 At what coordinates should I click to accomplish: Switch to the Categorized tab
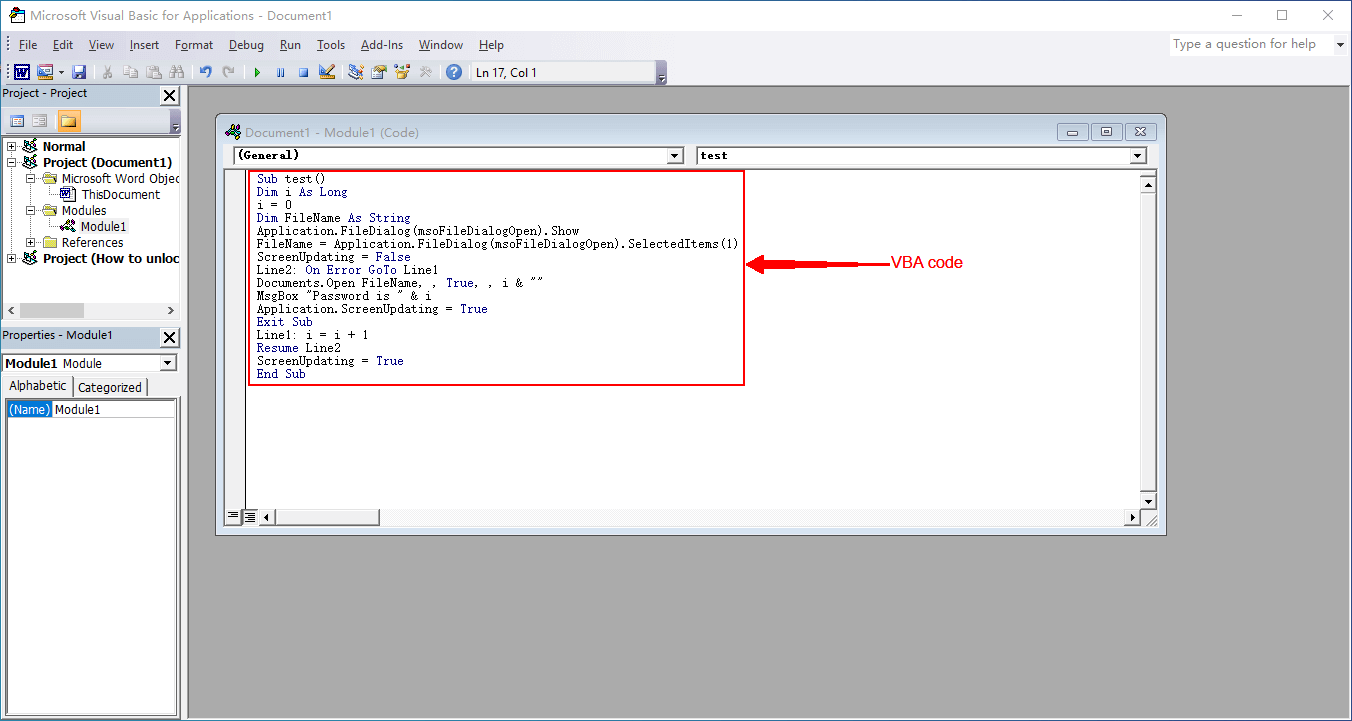coord(110,387)
